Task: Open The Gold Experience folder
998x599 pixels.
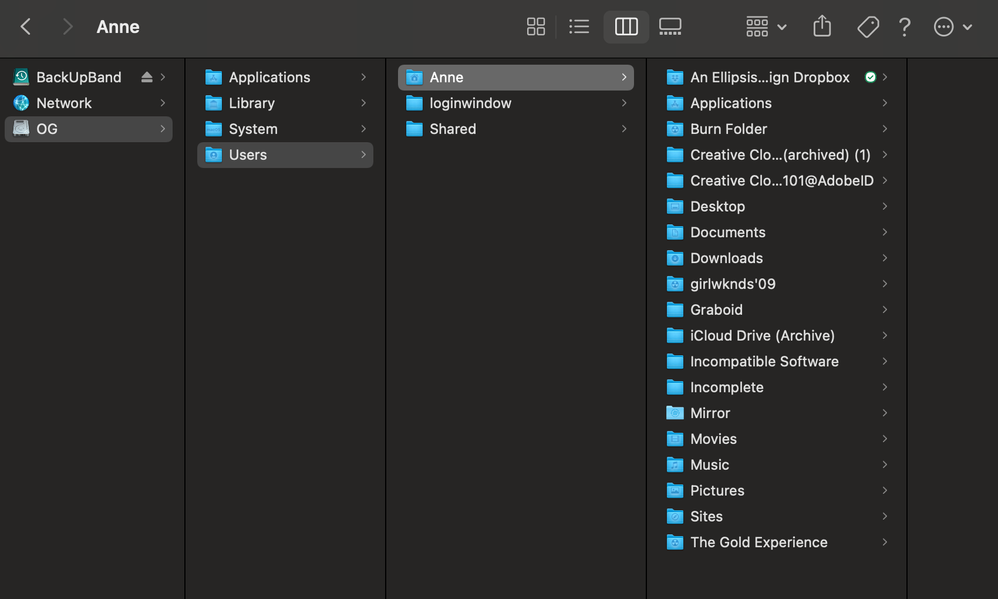Action: coord(758,542)
